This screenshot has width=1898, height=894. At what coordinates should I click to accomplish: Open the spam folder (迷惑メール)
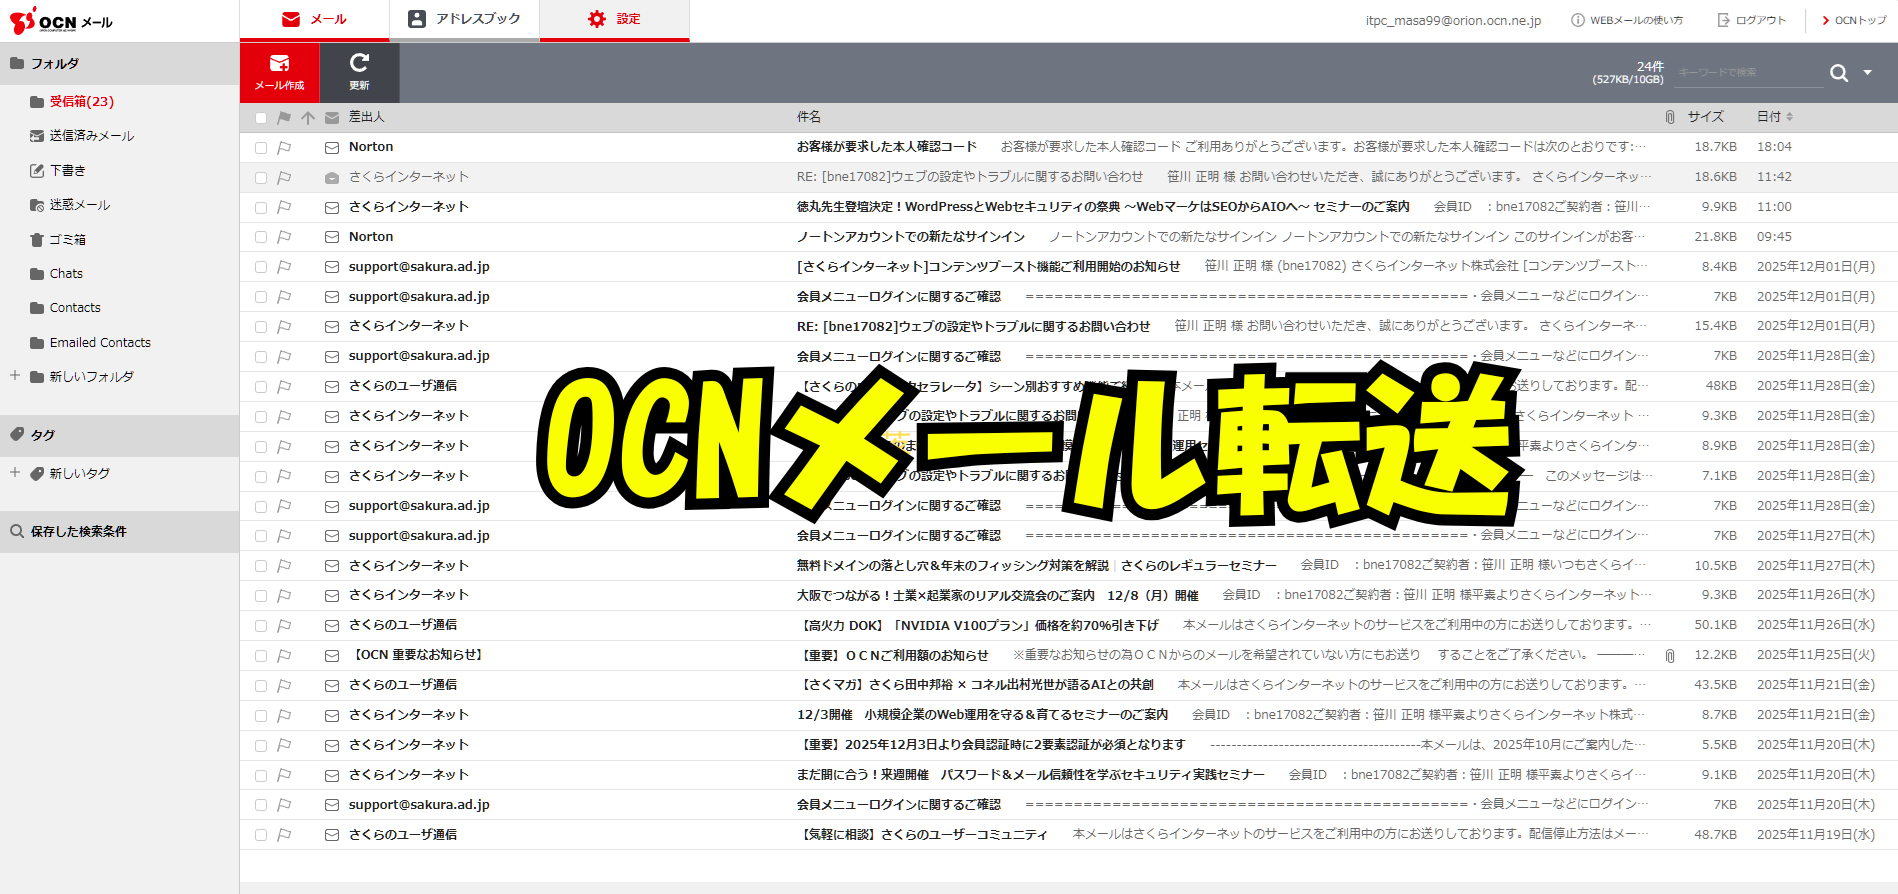(79, 205)
